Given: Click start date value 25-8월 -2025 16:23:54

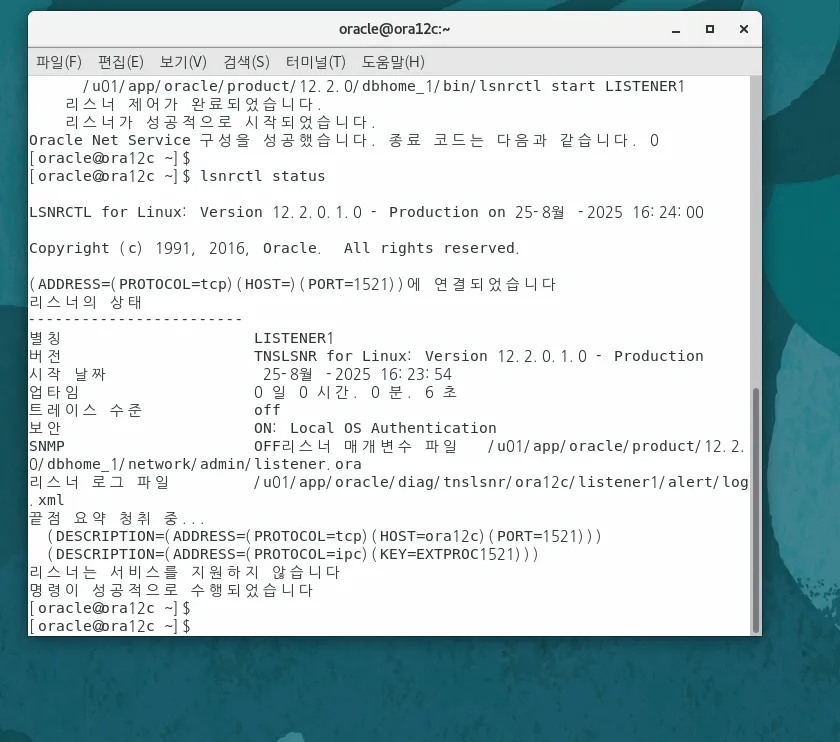Looking at the screenshot, I should [x=357, y=374].
